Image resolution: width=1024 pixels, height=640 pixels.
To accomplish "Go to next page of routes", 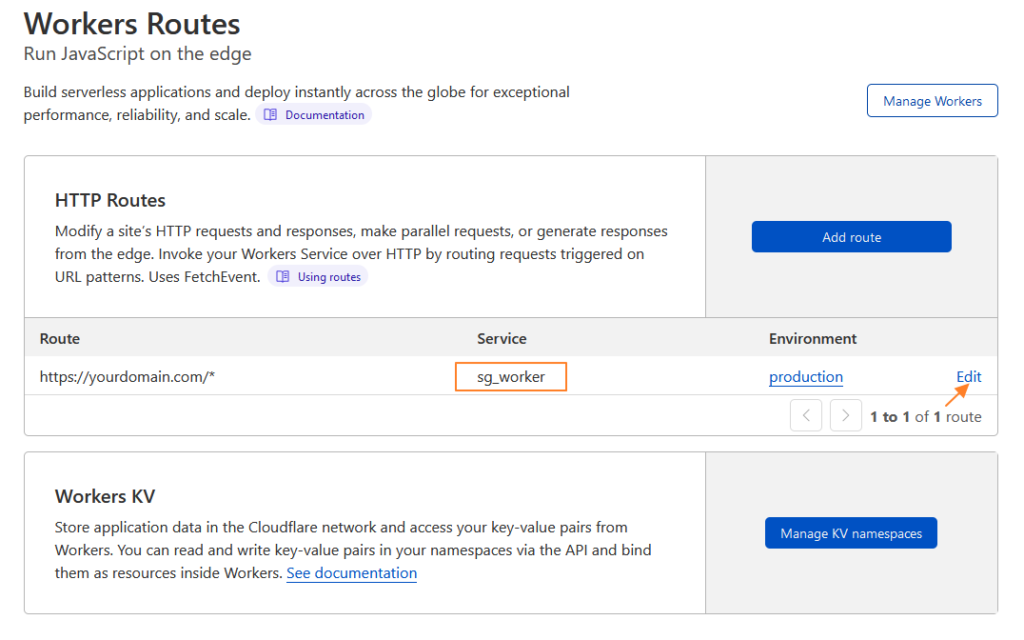I will (846, 416).
